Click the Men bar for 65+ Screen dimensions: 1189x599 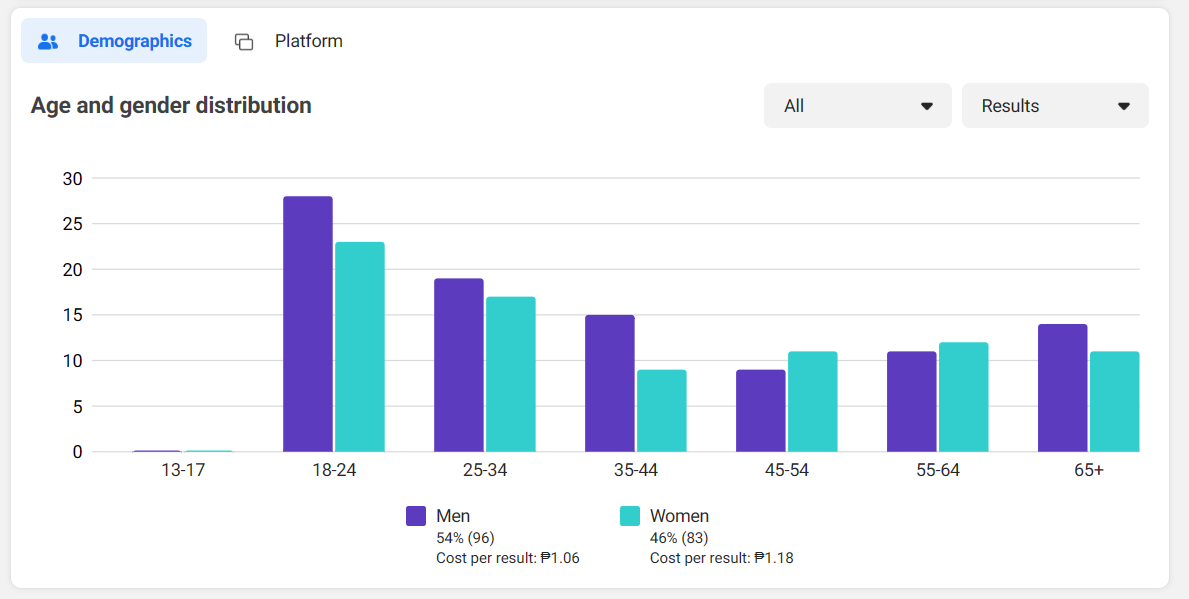click(x=1063, y=388)
